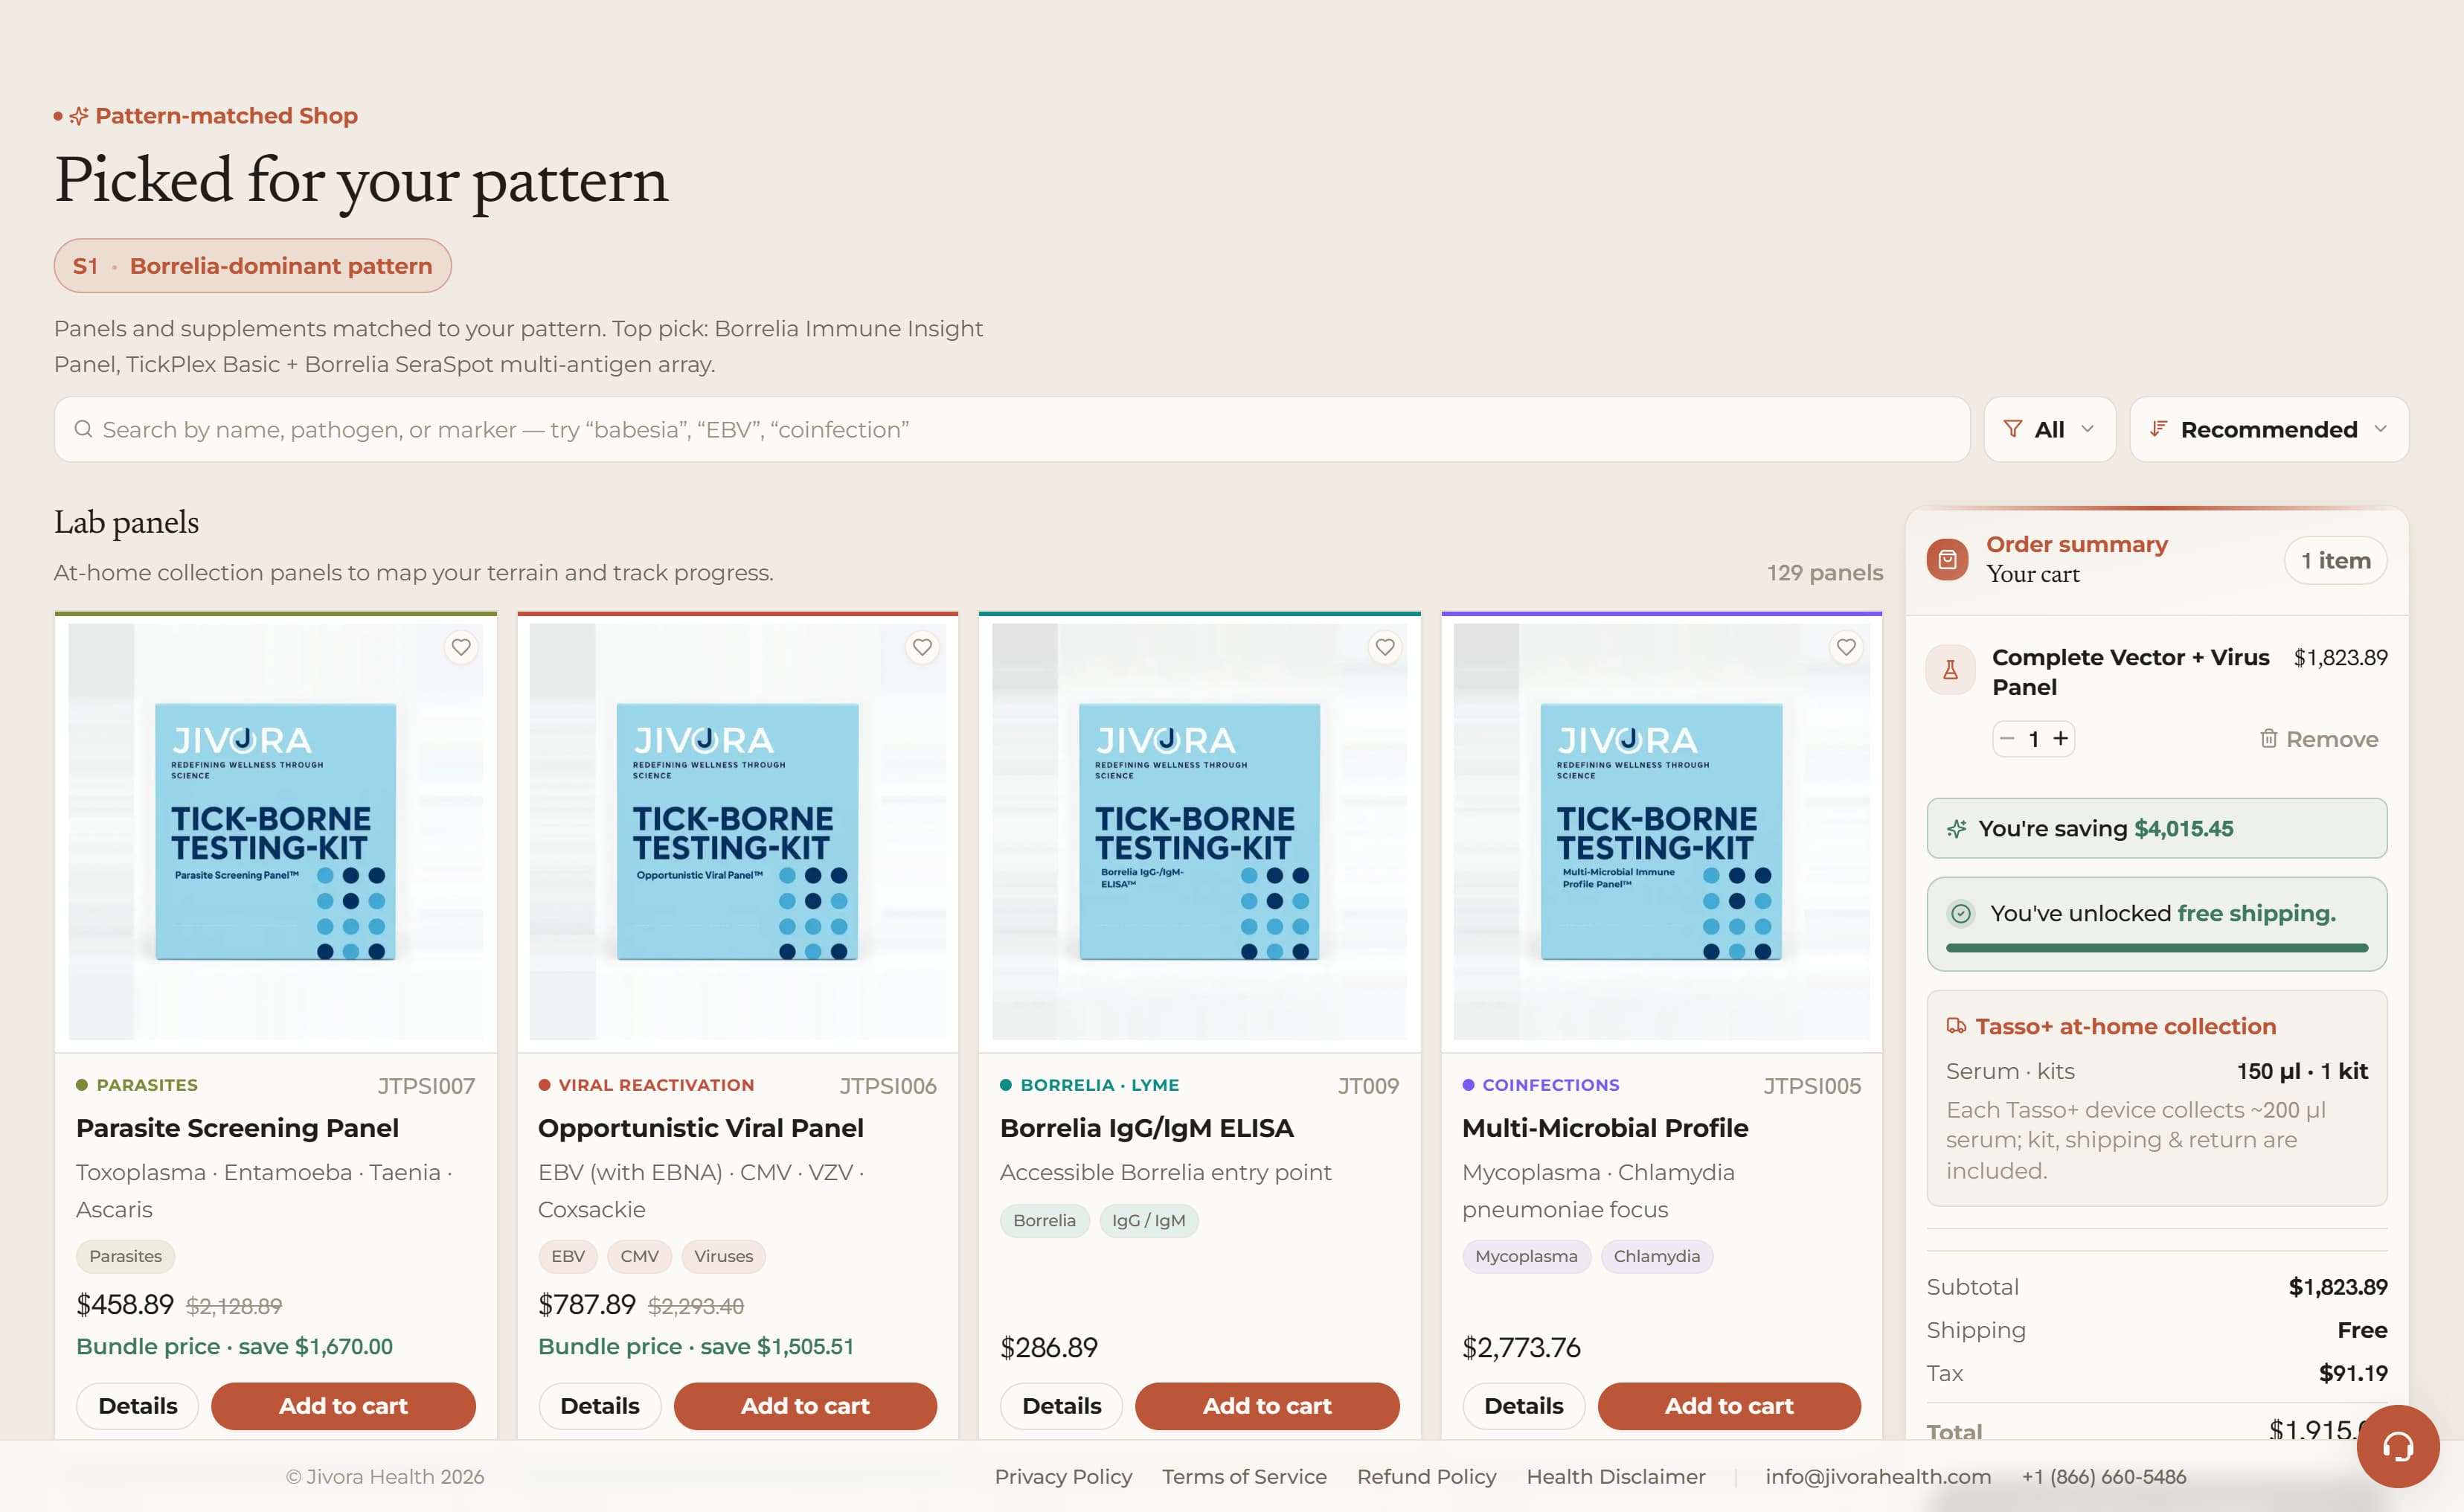
Task: Click the Parasites tag chip
Action: pyautogui.click(x=126, y=1256)
